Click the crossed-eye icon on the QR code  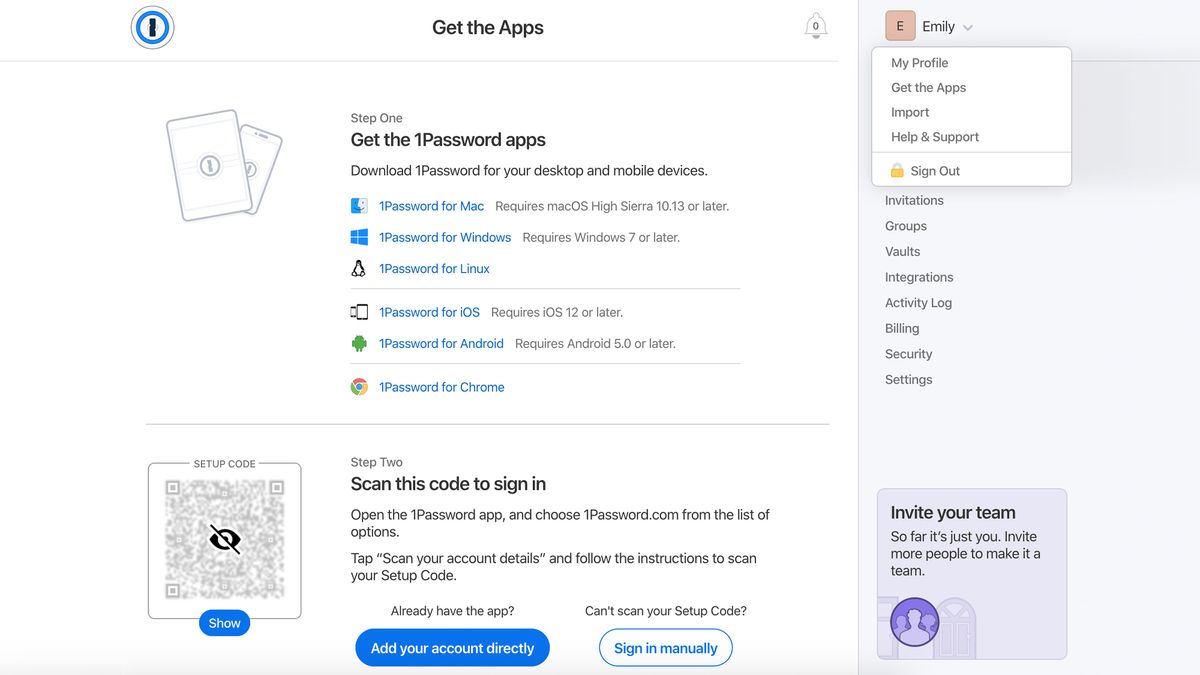[x=224, y=540]
